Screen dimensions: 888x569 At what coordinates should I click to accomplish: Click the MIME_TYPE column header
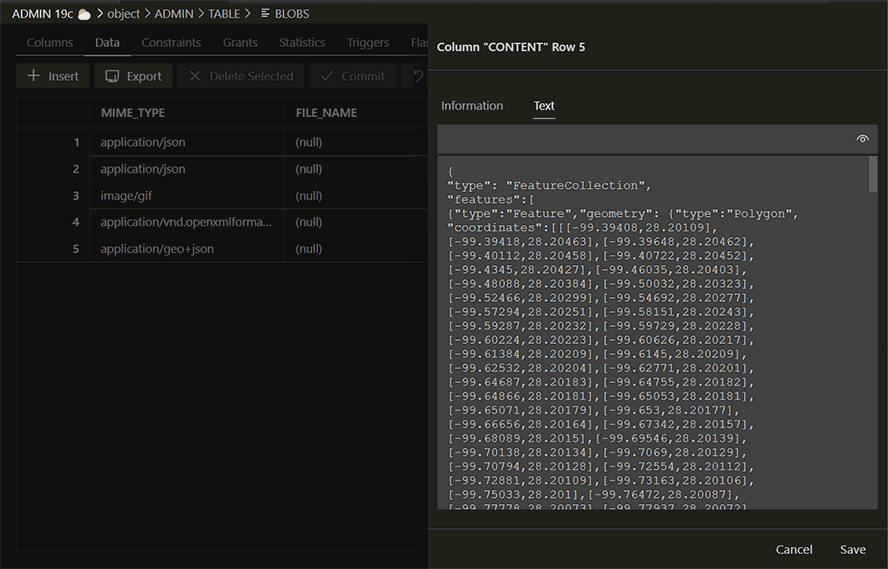(x=133, y=113)
